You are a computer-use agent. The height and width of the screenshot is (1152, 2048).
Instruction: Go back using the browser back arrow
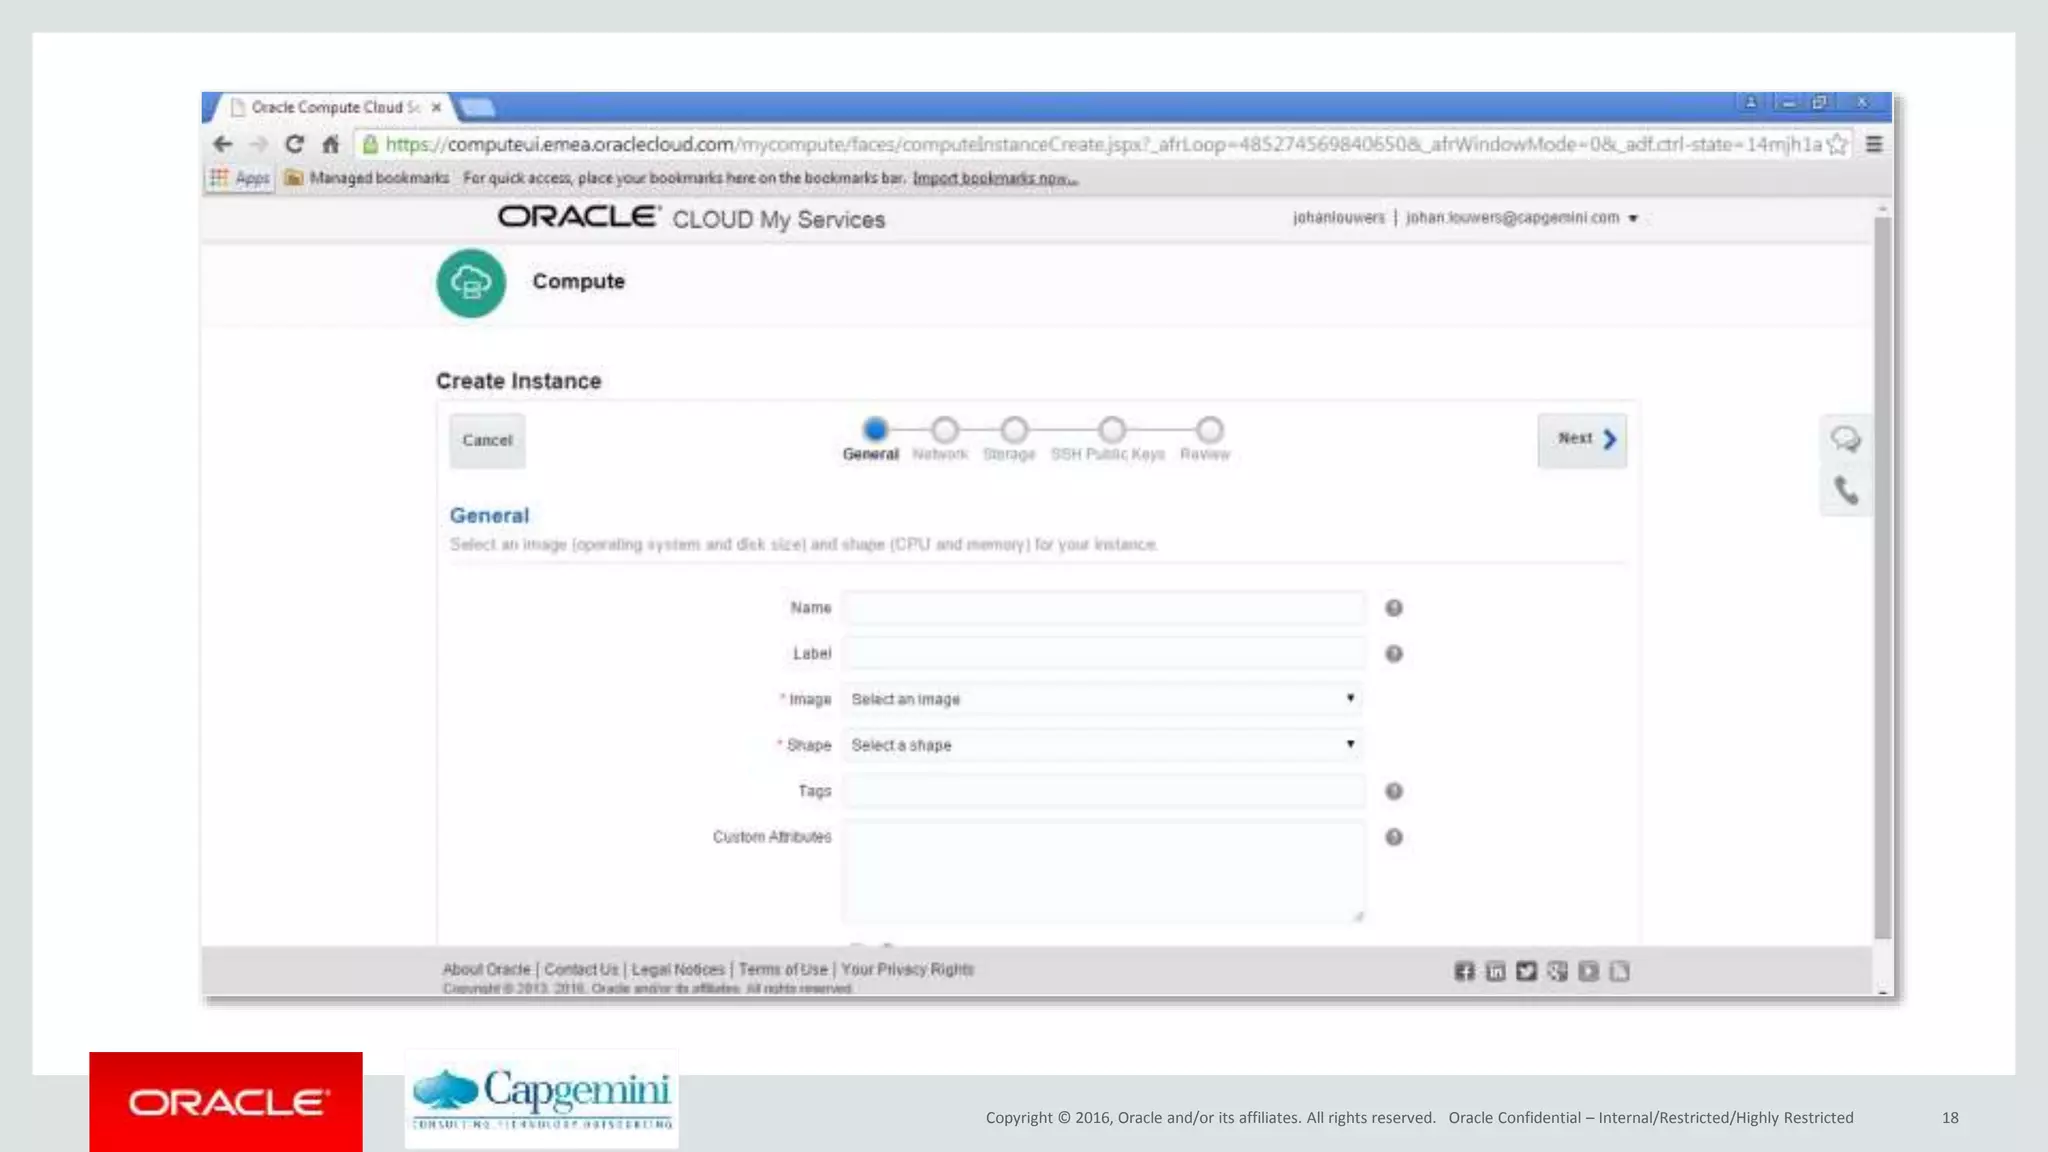[x=223, y=145]
